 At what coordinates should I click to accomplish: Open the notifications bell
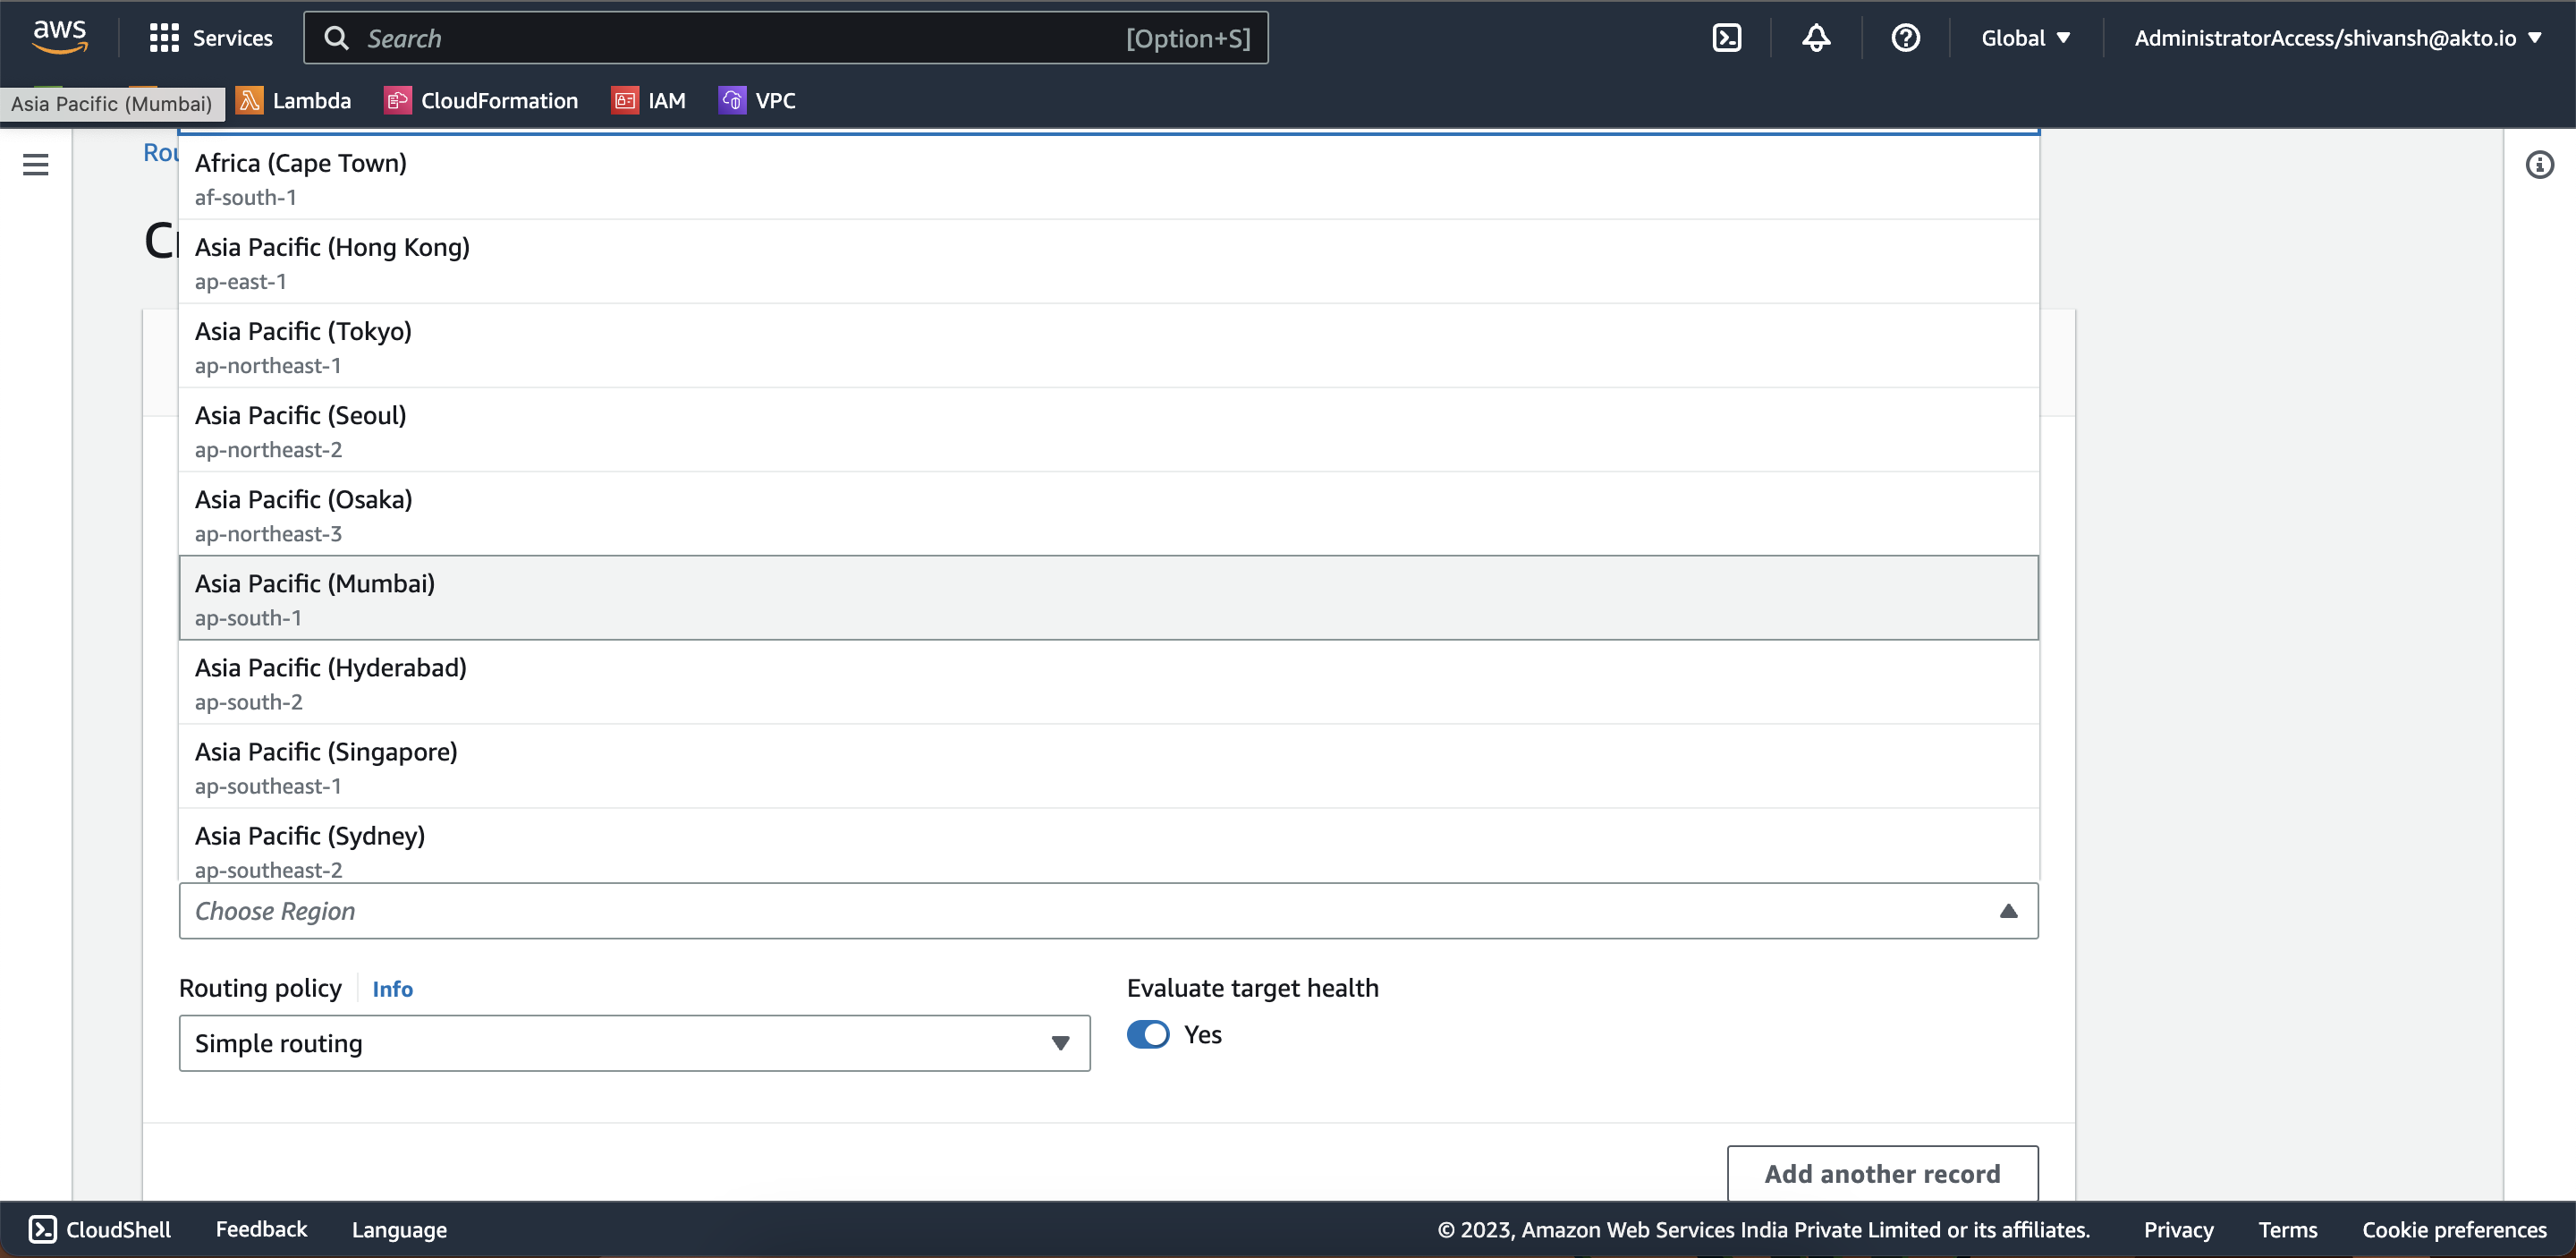click(1816, 38)
